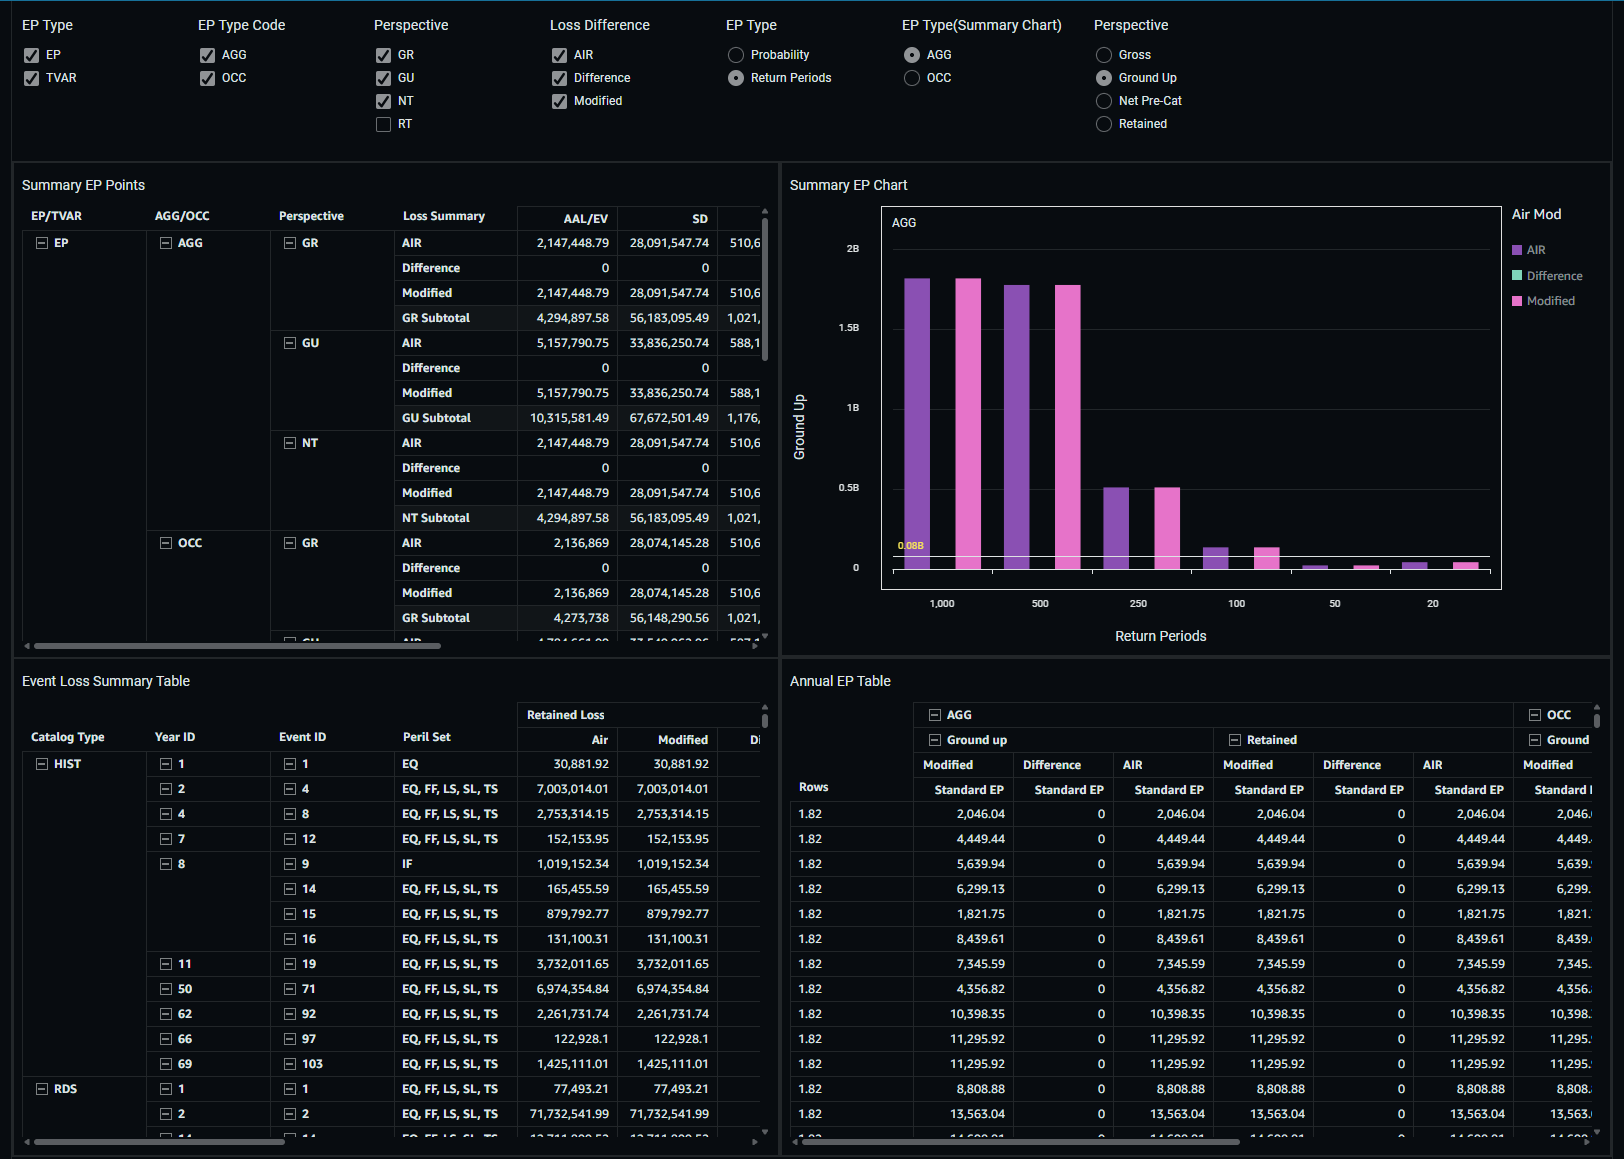This screenshot has width=1624, height=1159.
Task: Uncheck the TVAR EP Type checkbox
Action: click(32, 78)
